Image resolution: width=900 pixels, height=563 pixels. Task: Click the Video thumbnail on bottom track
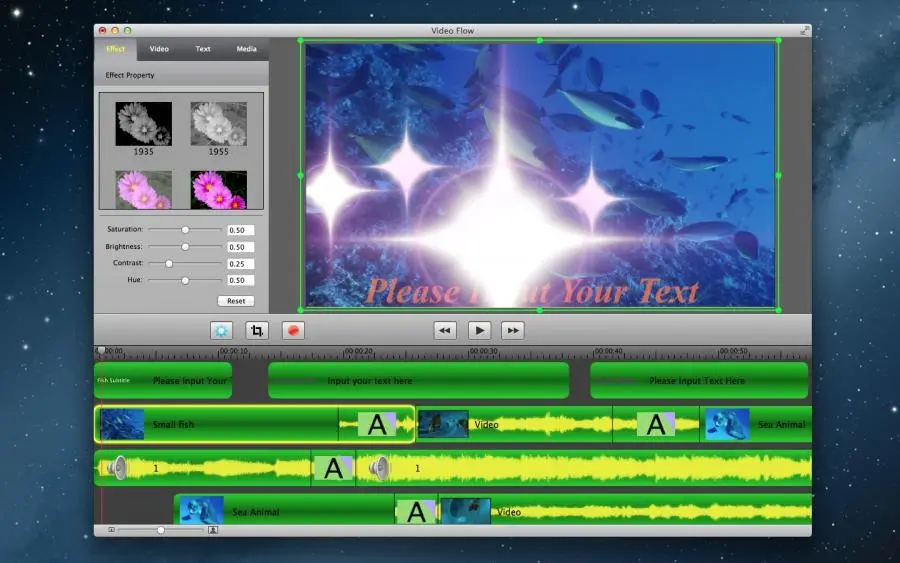point(466,511)
